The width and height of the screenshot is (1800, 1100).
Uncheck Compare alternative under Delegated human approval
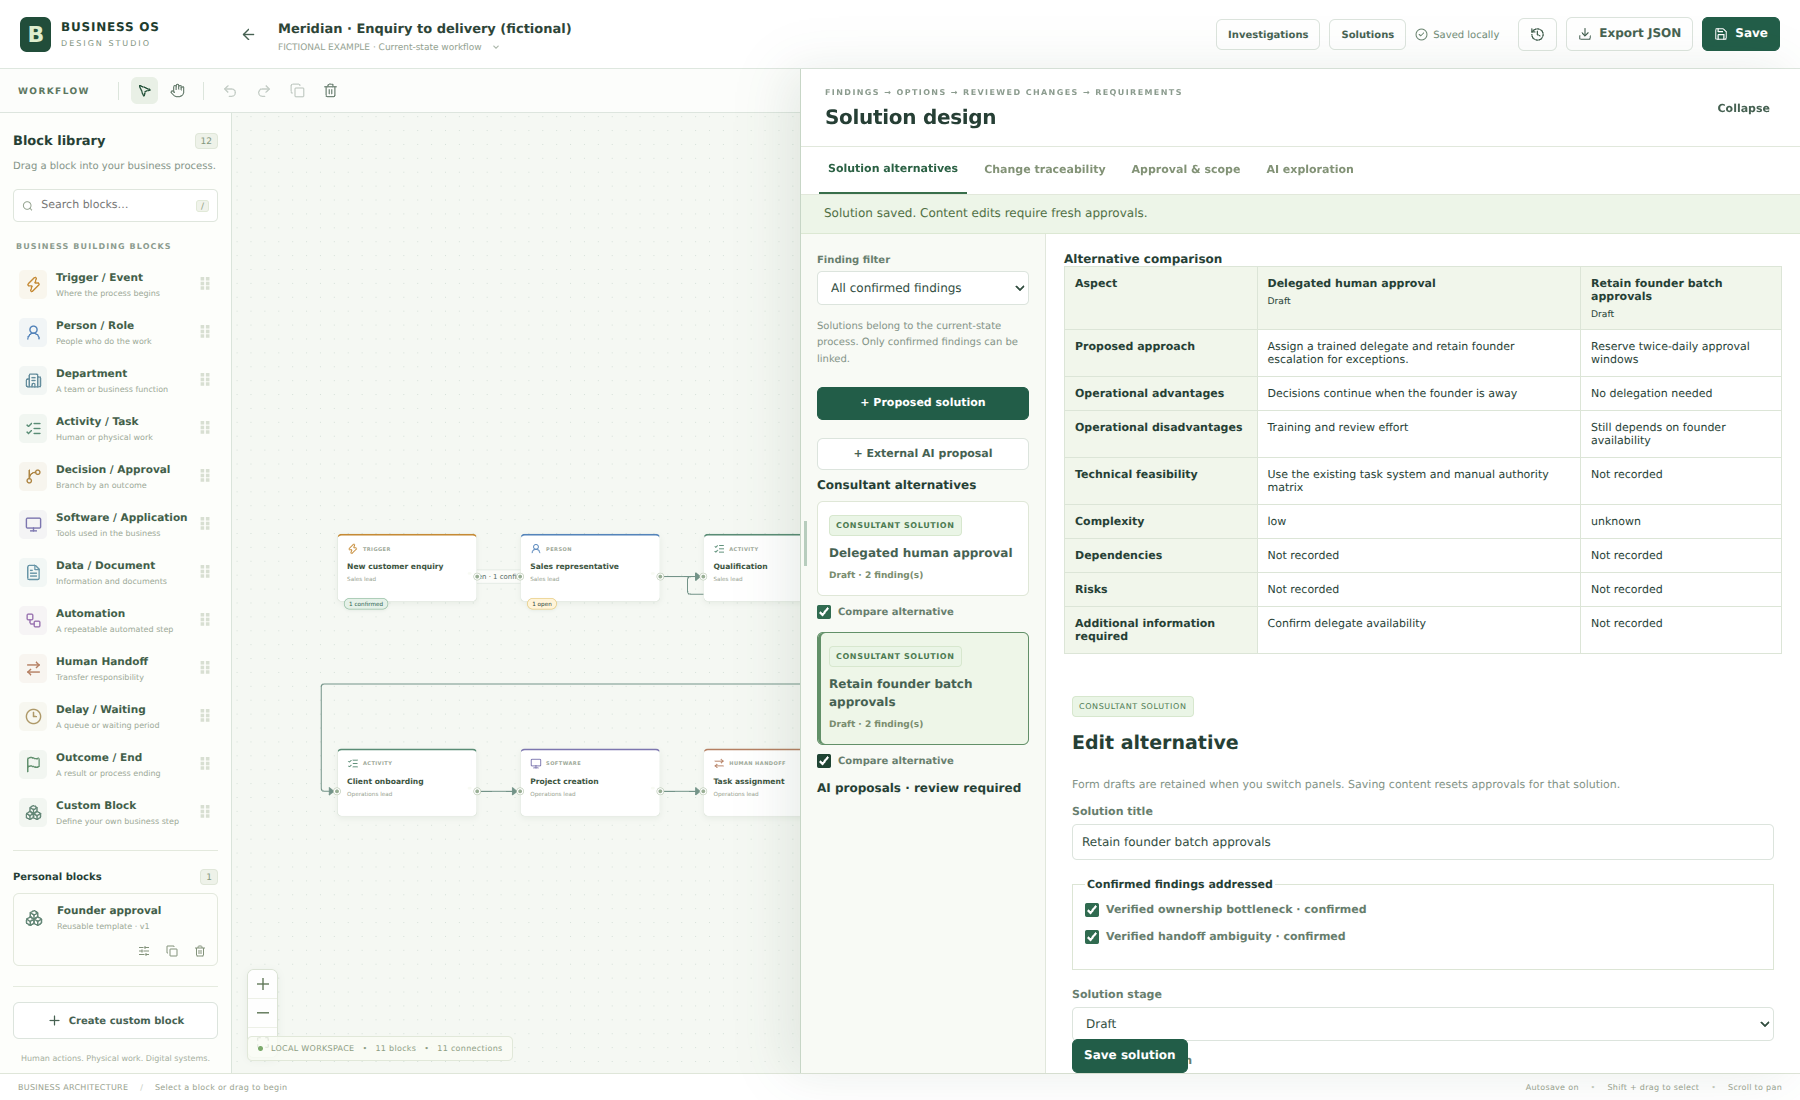click(x=824, y=612)
